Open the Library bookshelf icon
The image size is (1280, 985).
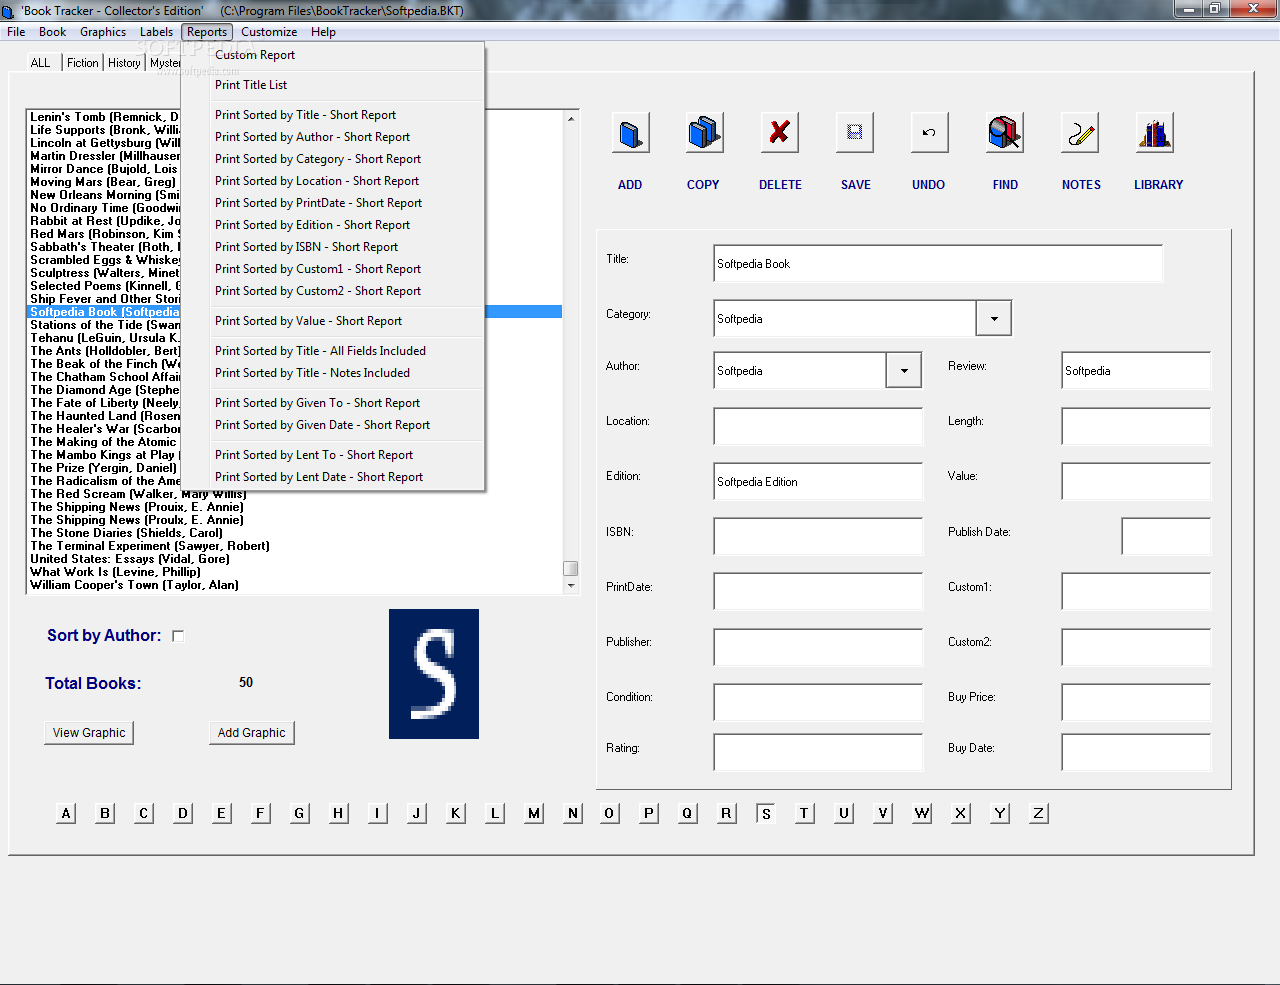click(x=1155, y=133)
